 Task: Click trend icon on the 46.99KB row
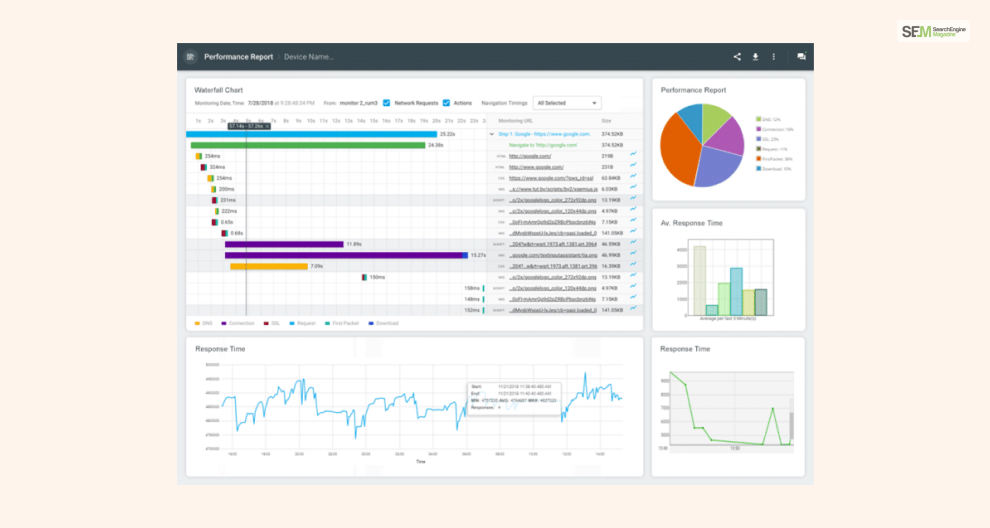pos(633,253)
